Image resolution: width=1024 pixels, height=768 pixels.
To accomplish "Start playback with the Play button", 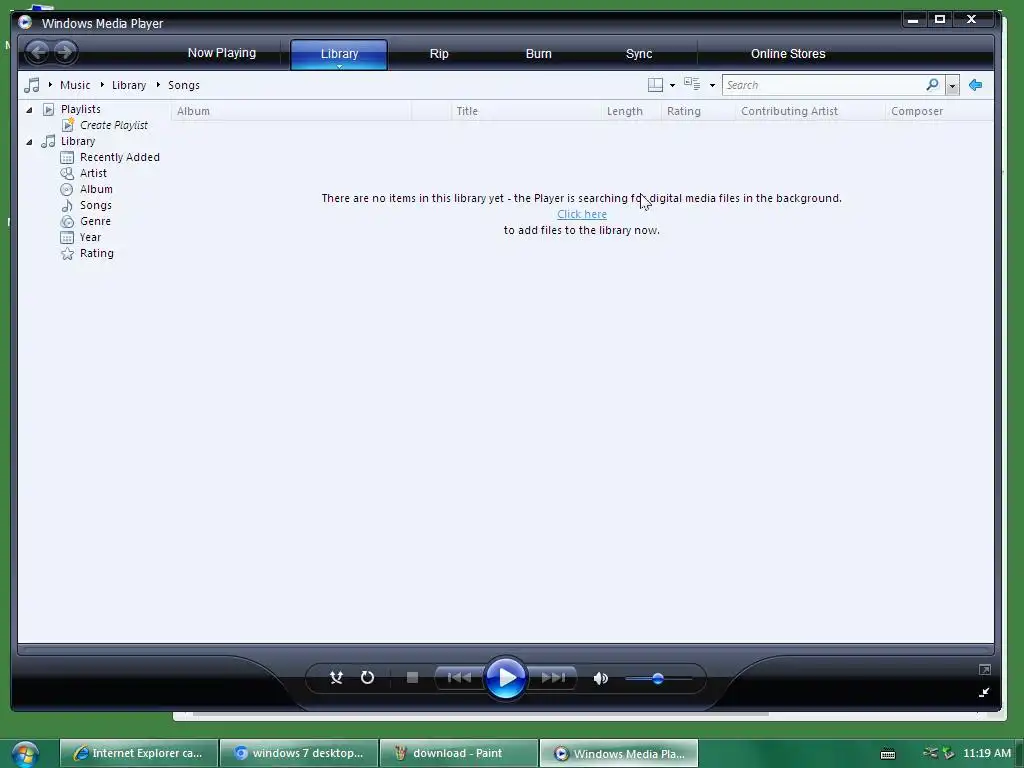I will pyautogui.click(x=505, y=678).
